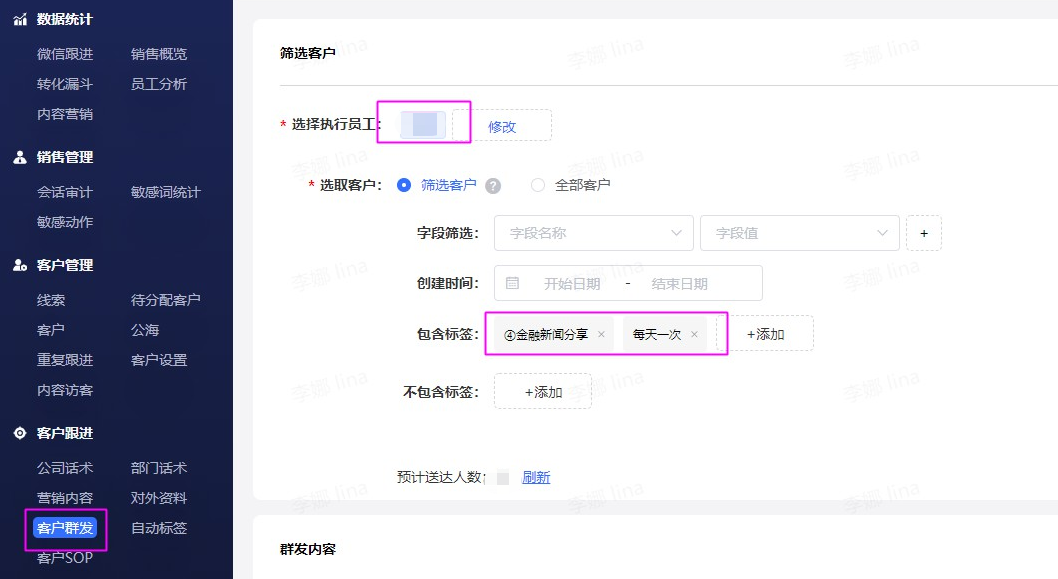Open 营销内容 in sidebar
This screenshot has width=1058, height=579.
65,498
